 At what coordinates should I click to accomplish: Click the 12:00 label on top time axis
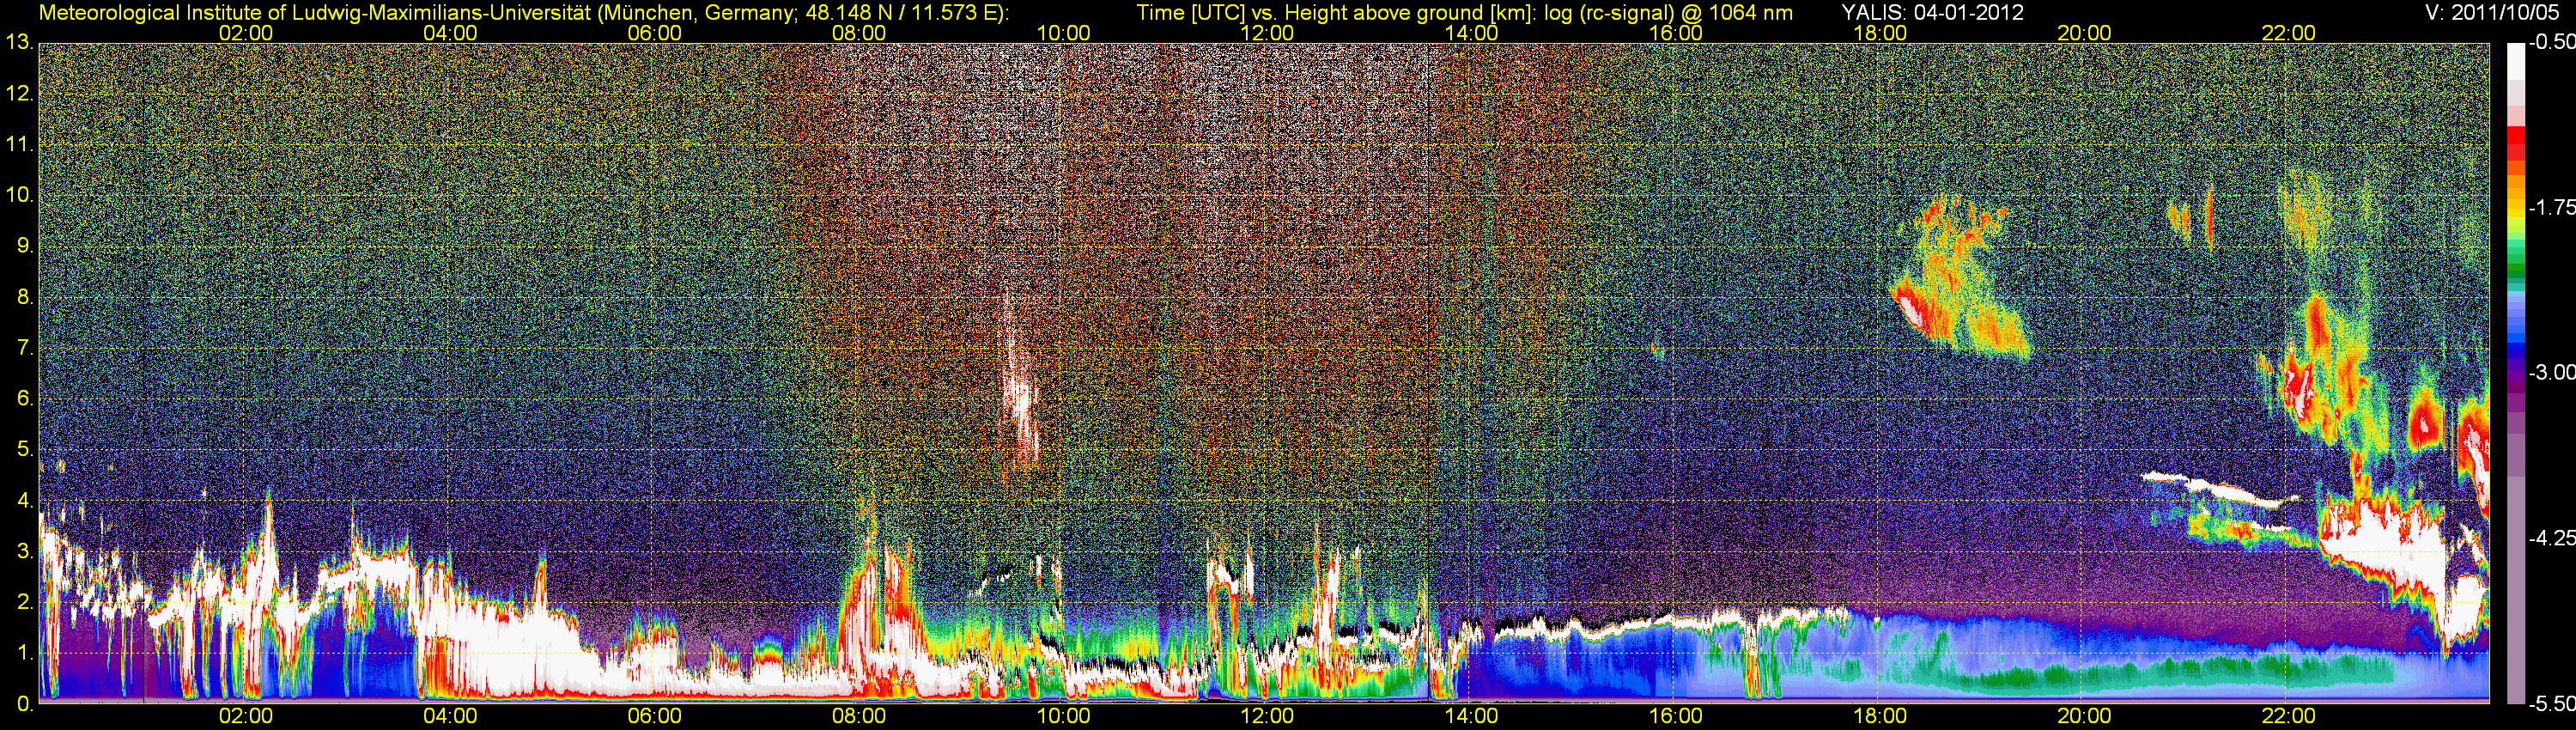1267,33
